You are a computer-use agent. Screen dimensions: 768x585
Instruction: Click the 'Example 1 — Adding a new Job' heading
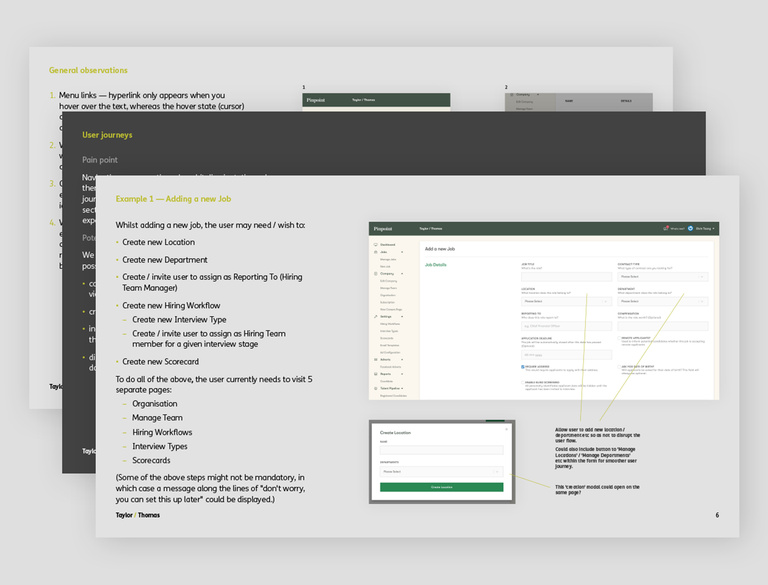[173, 199]
